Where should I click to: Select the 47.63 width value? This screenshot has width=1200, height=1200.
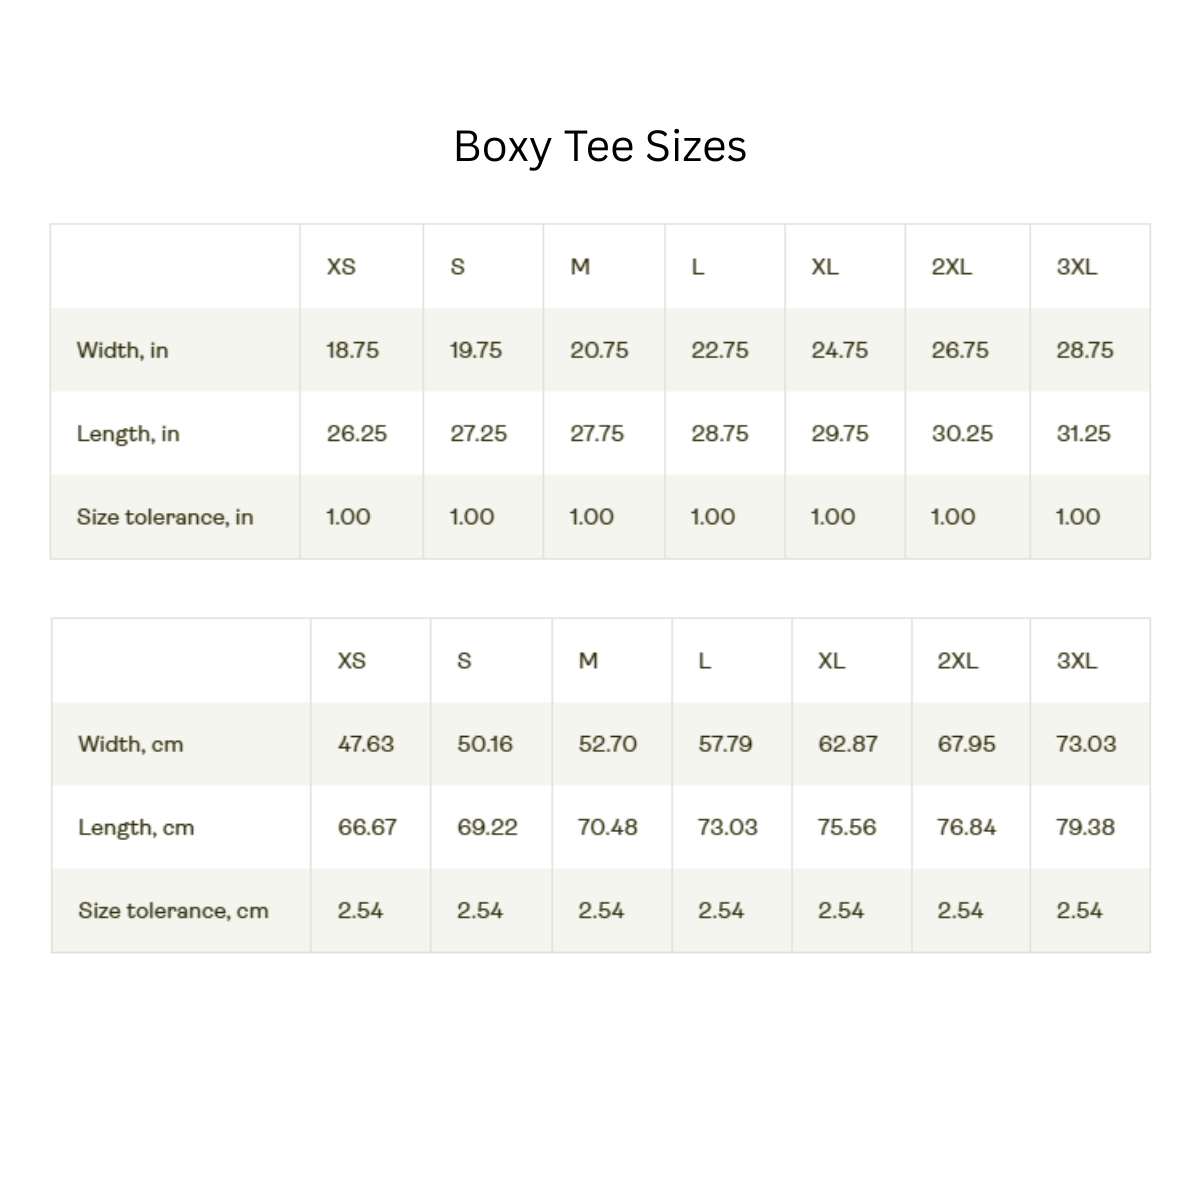(366, 744)
